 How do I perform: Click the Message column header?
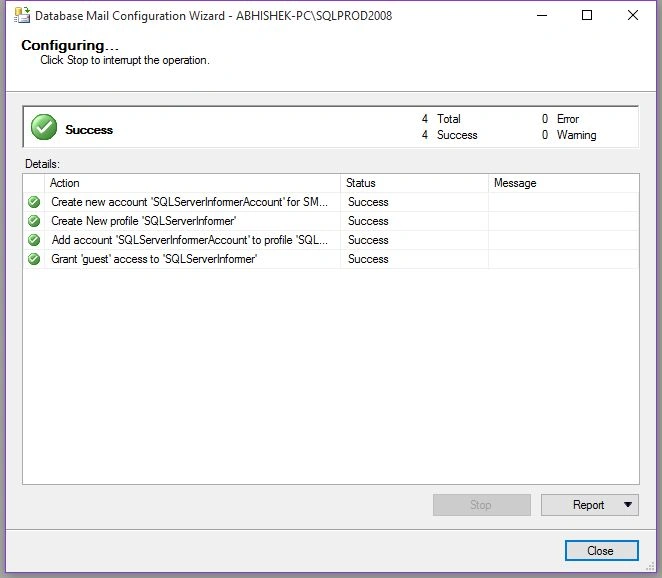[564, 183]
